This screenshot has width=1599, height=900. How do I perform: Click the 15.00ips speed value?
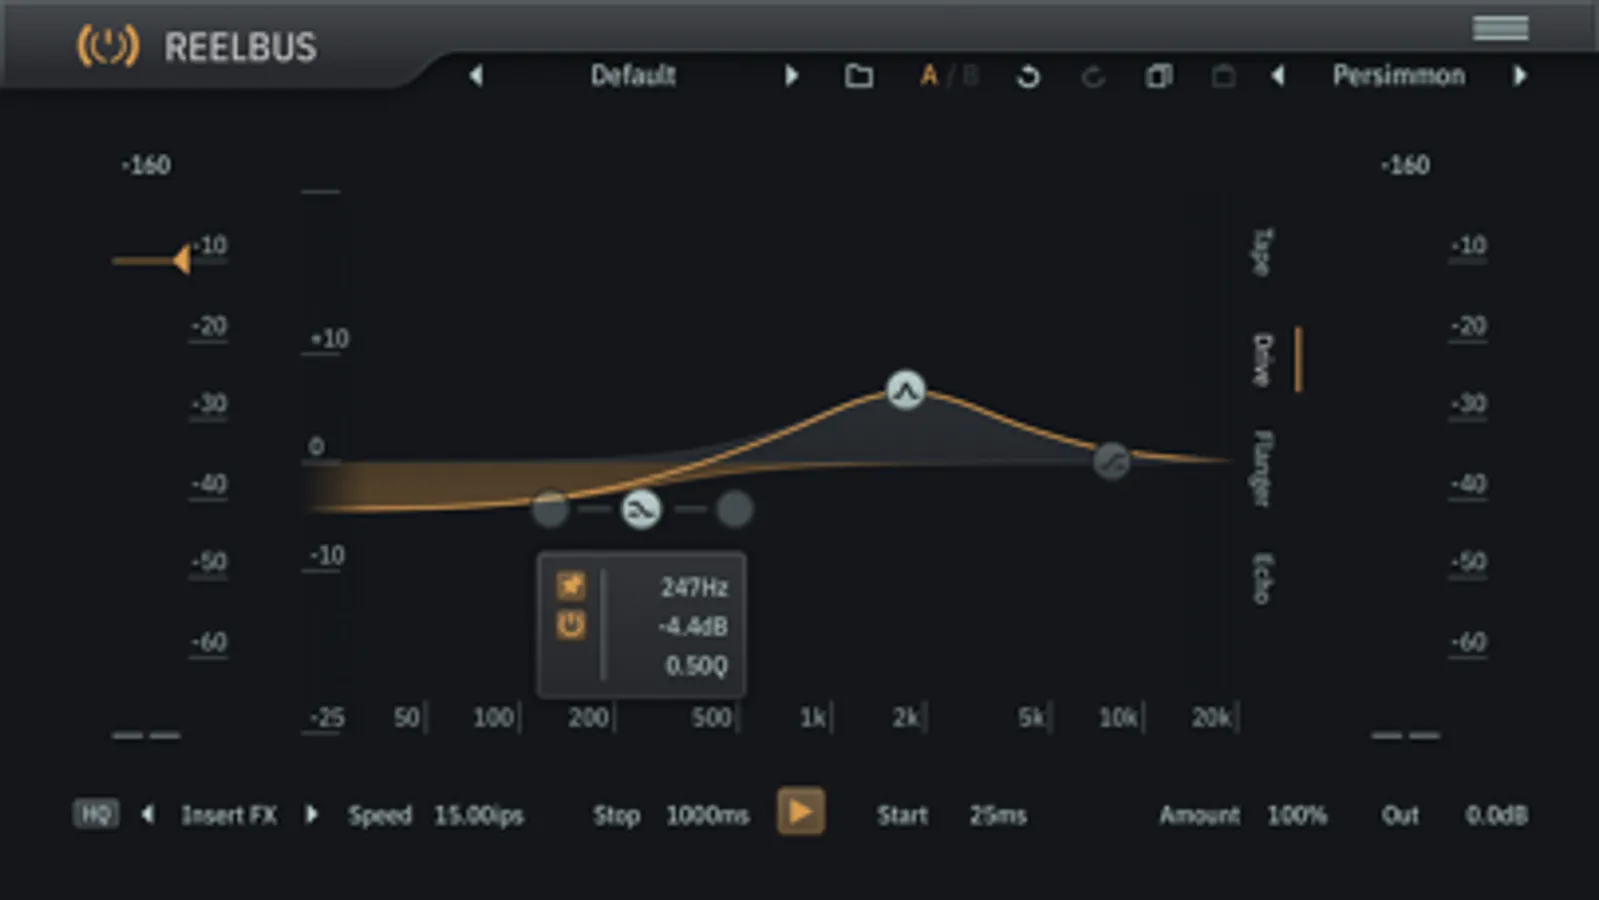tap(479, 815)
